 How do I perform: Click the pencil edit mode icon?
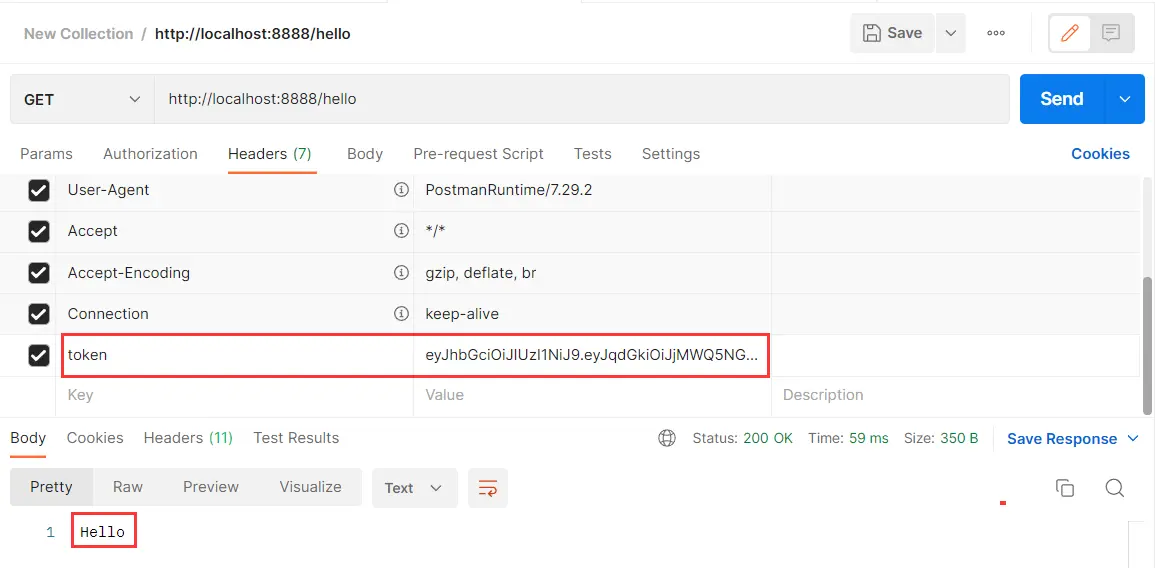pos(1070,33)
